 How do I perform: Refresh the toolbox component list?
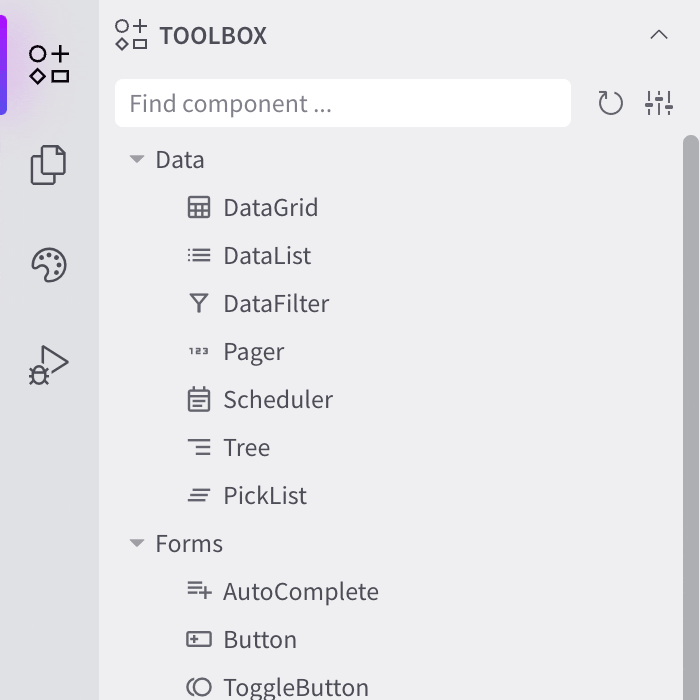click(610, 103)
